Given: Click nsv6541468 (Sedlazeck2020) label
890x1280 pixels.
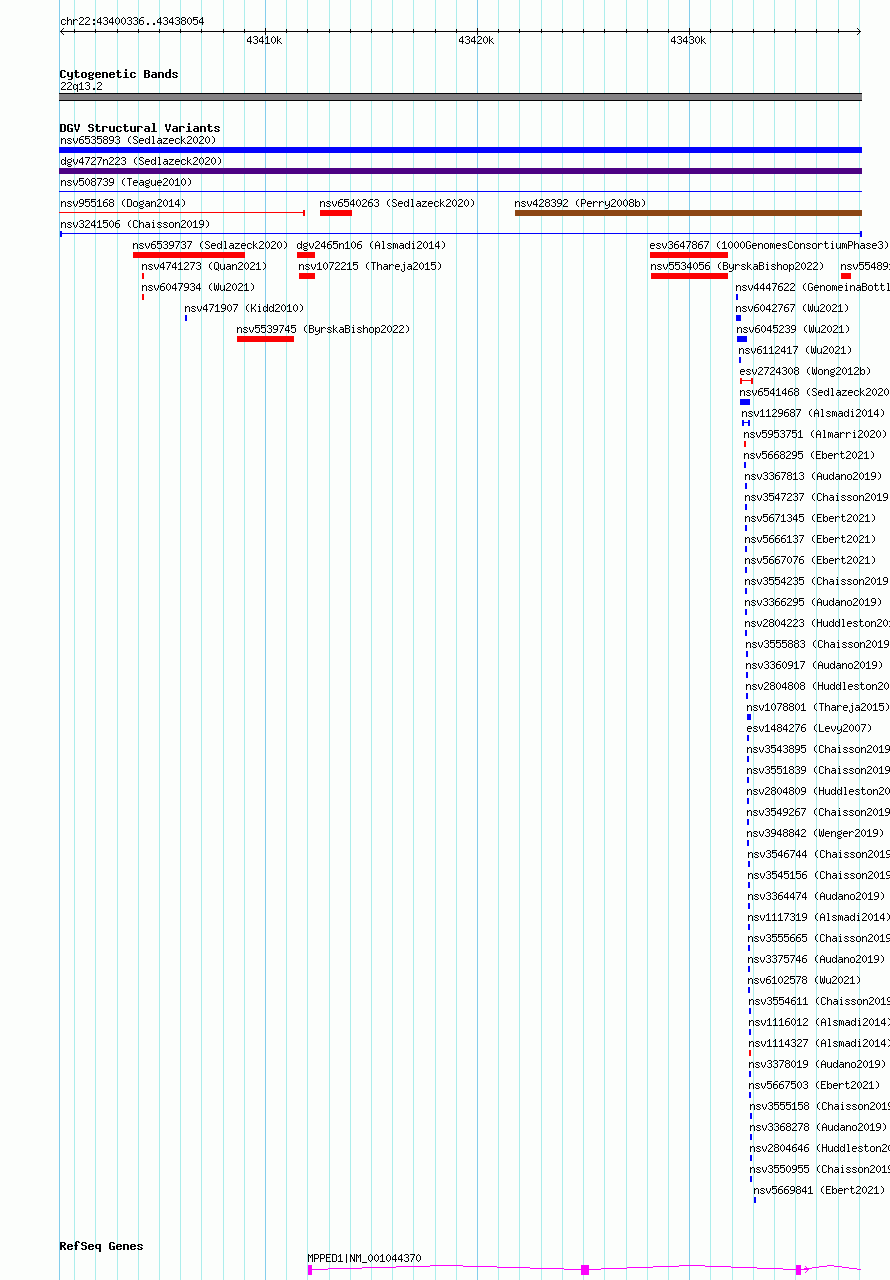Looking at the screenshot, I should click(814, 392).
